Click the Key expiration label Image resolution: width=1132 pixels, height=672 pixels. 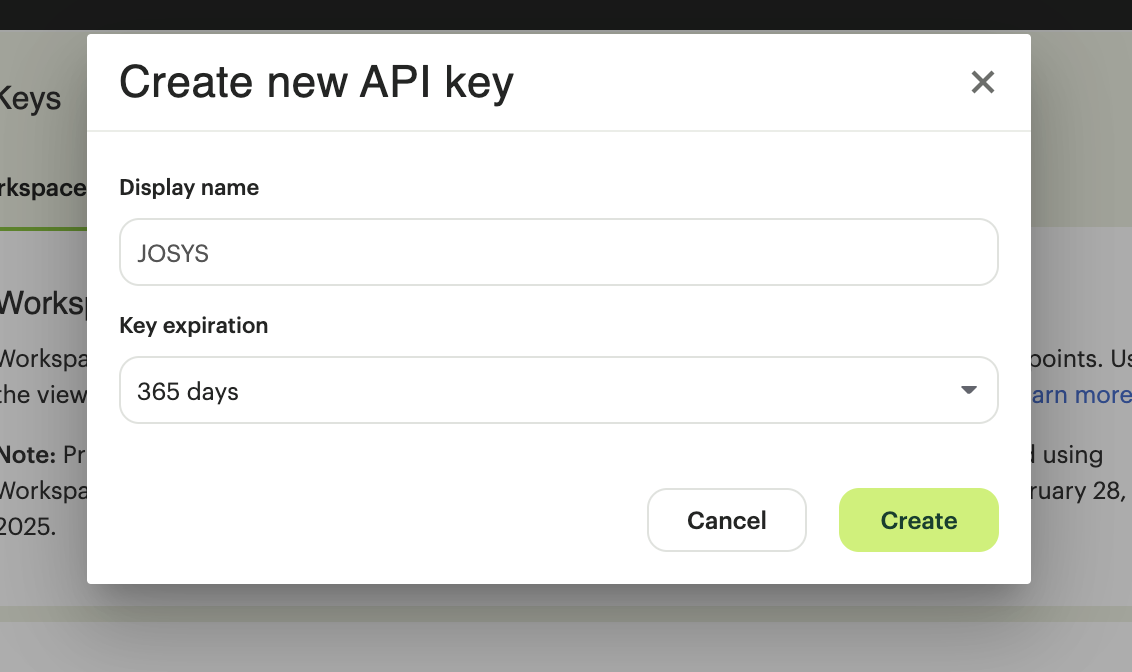tap(193, 326)
